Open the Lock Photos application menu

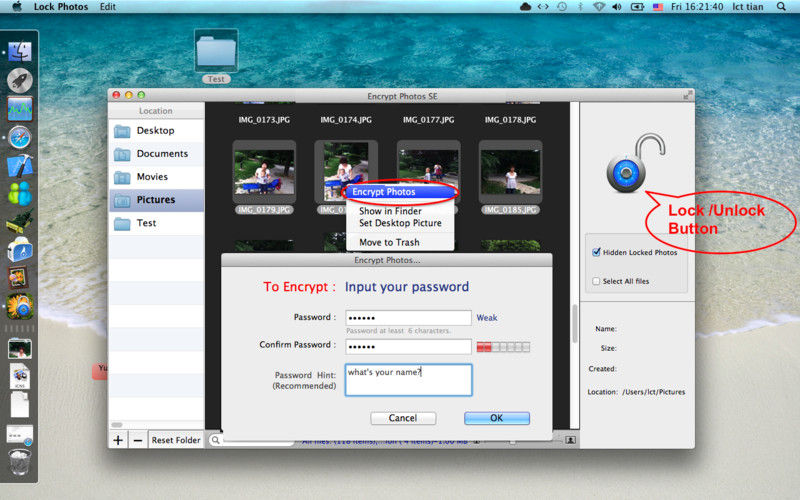pyautogui.click(x=61, y=7)
